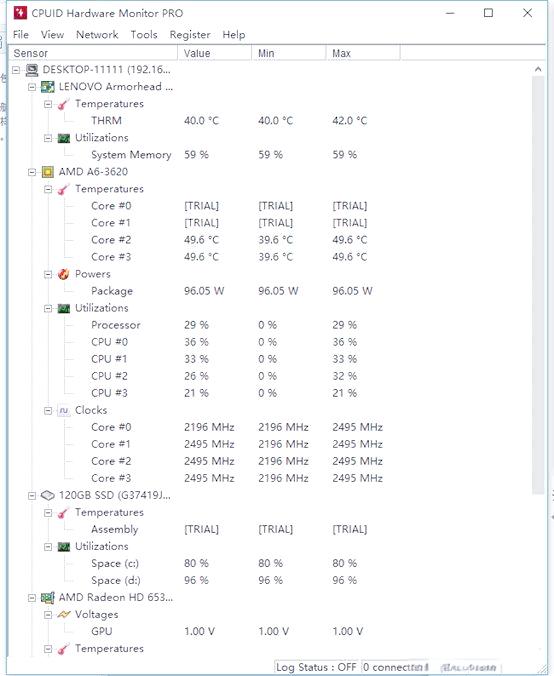This screenshot has height=676, width=554.
Task: Open the Tools menu
Action: click(x=144, y=34)
